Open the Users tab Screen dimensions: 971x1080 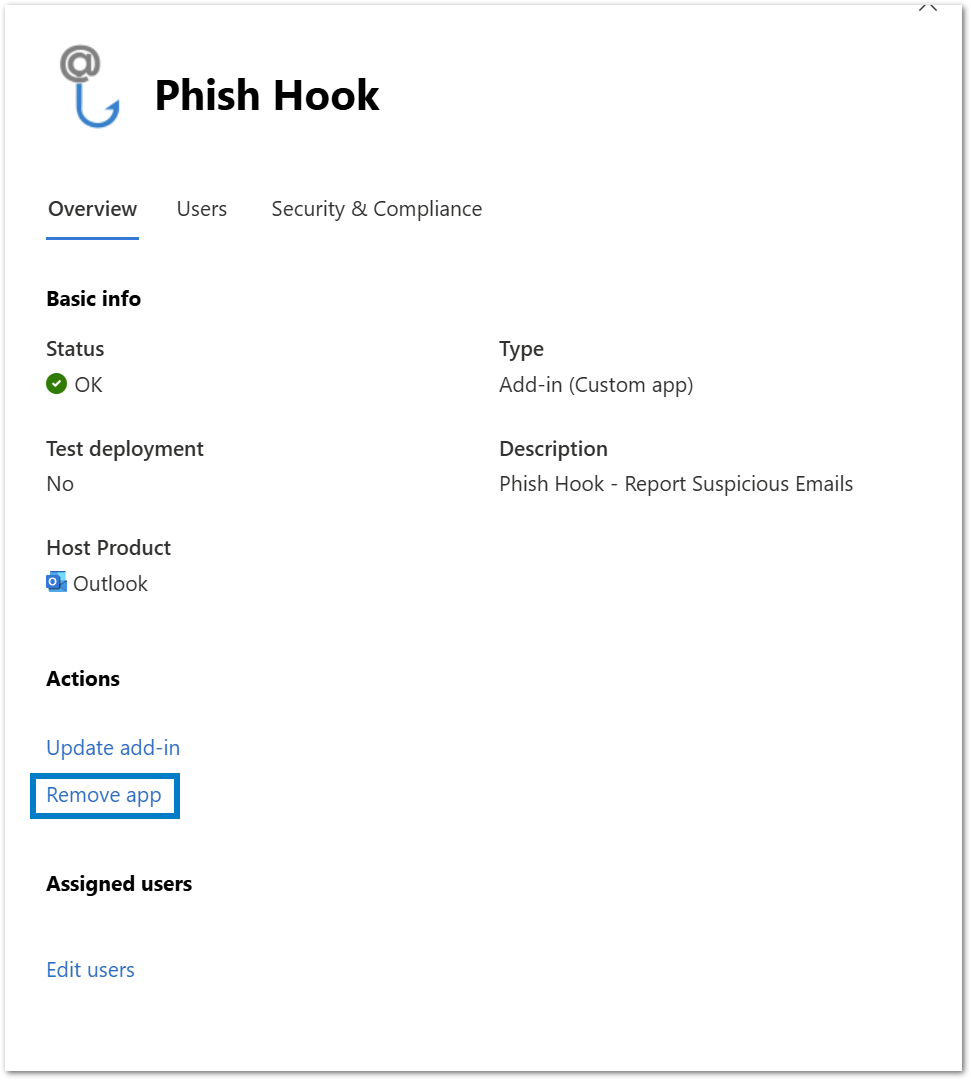pos(202,209)
